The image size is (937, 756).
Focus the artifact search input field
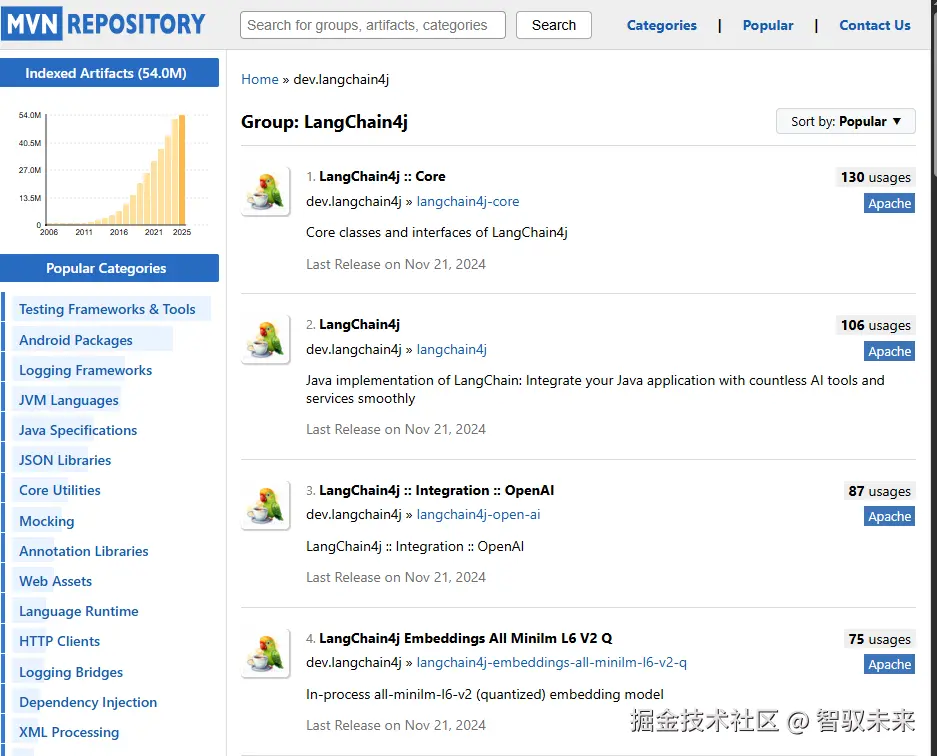373,25
